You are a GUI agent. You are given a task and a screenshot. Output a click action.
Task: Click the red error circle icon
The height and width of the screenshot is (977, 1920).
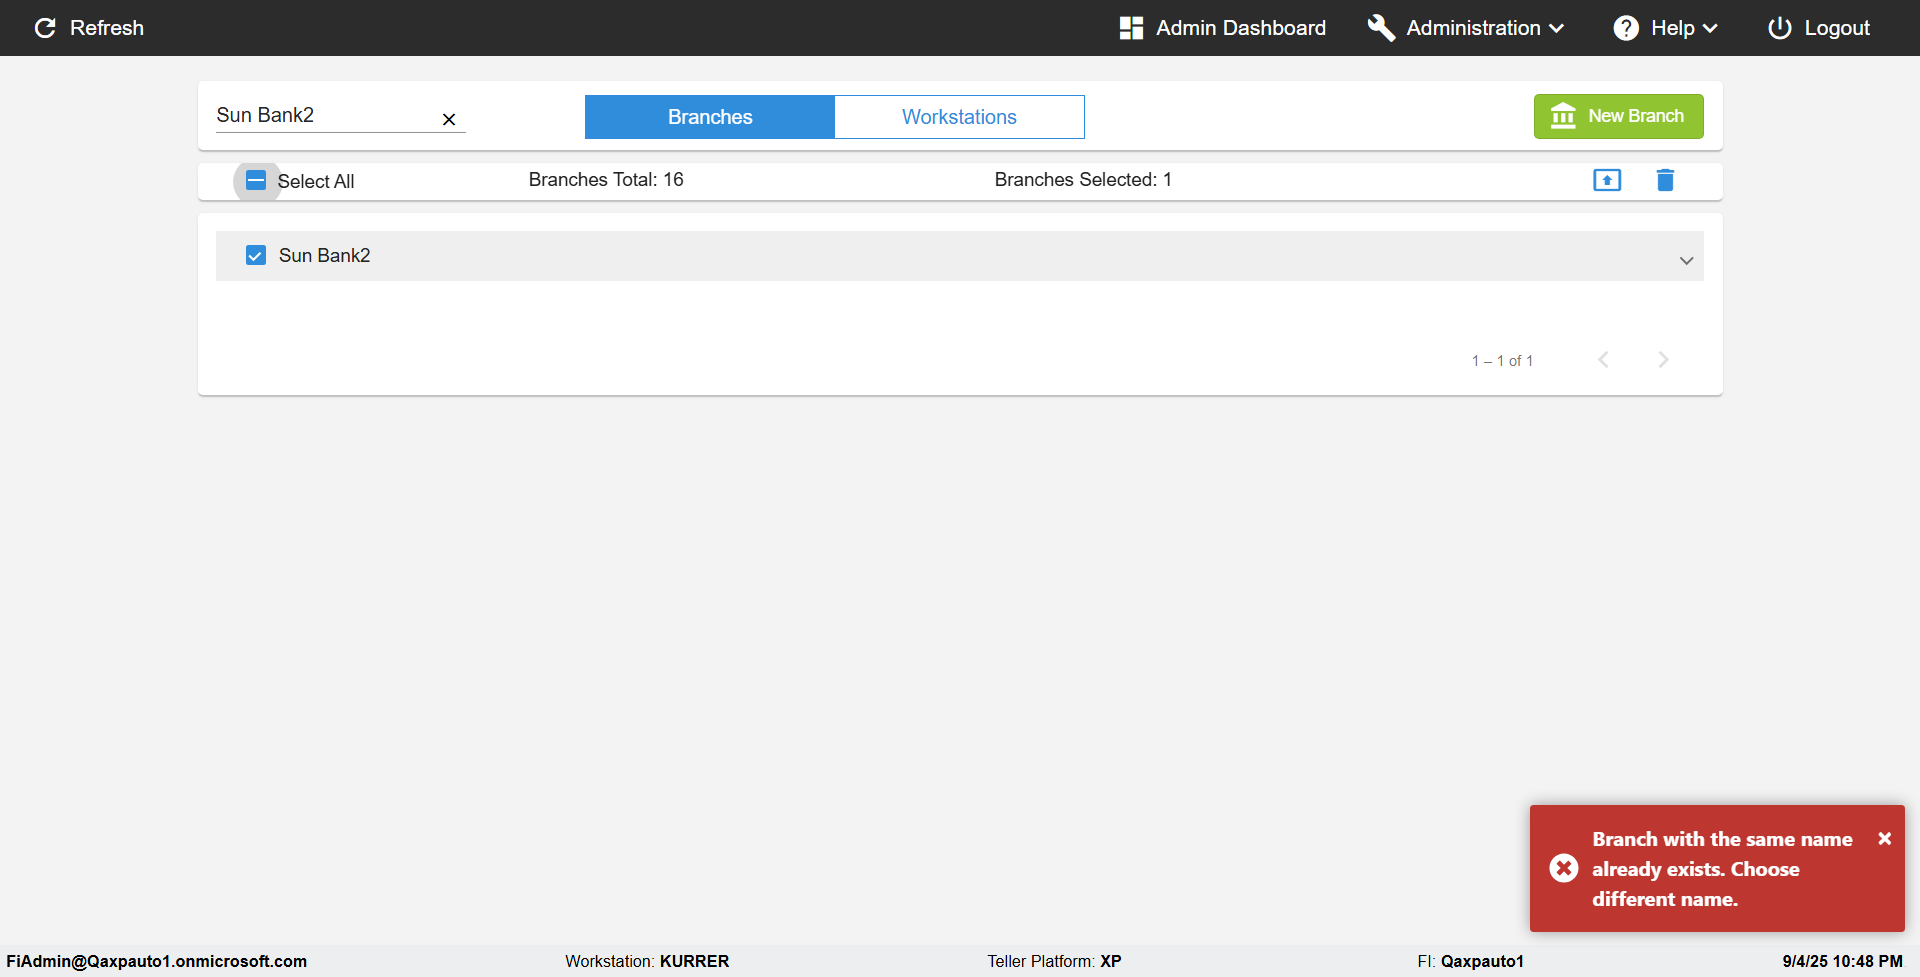pos(1564,868)
